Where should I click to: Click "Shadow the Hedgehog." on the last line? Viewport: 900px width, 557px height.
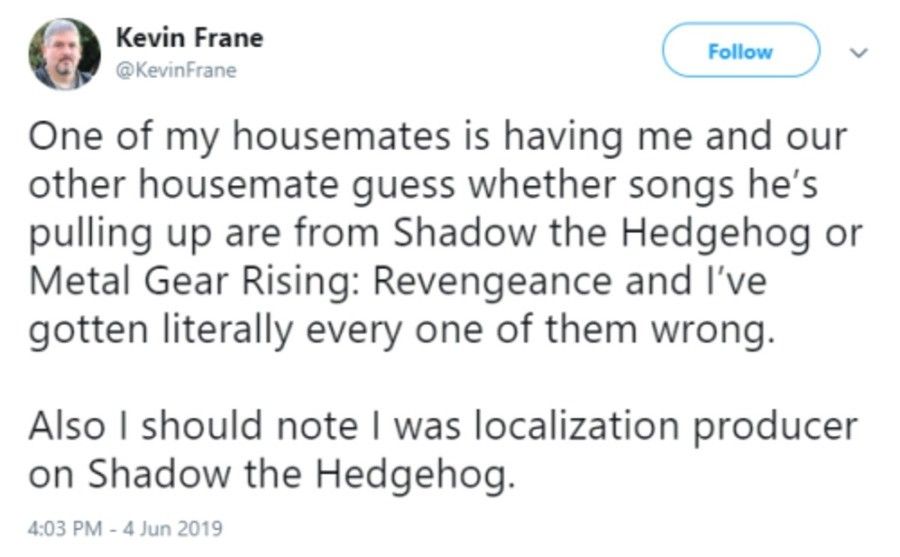pos(302,474)
